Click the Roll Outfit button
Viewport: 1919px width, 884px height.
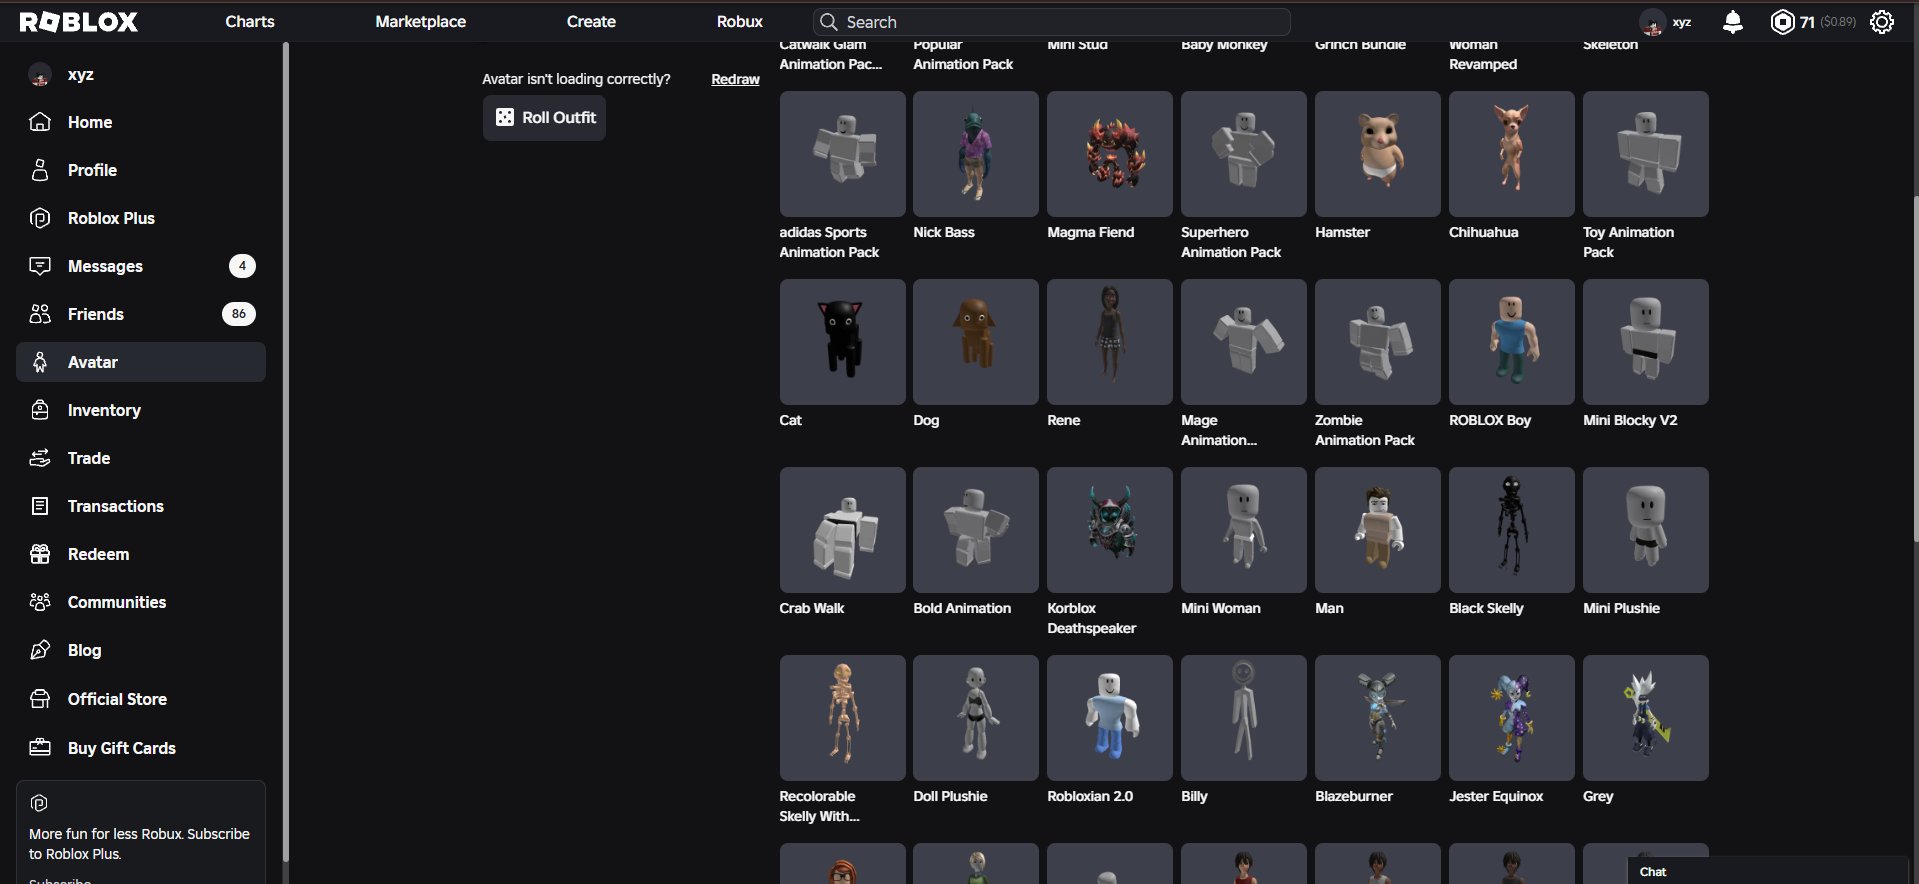(544, 117)
